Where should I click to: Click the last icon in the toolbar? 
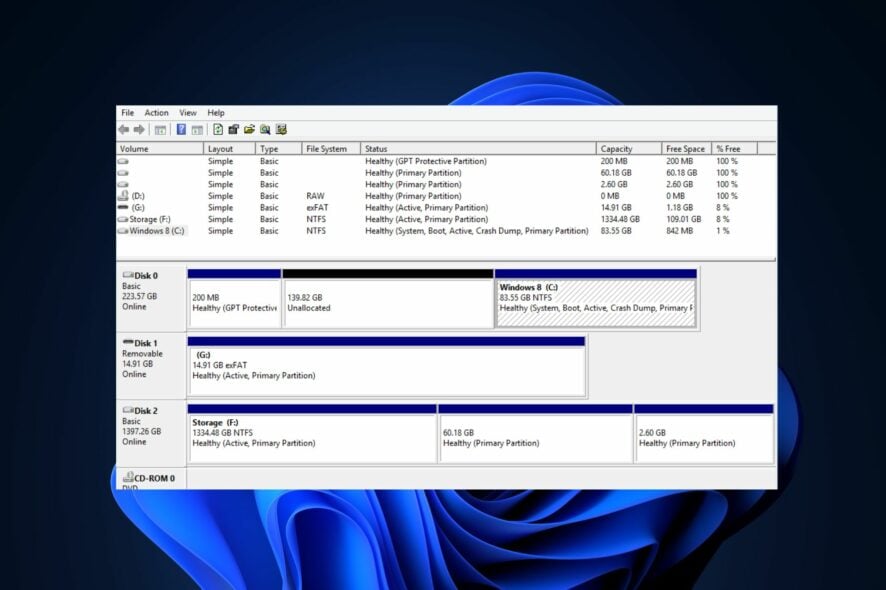coord(281,130)
